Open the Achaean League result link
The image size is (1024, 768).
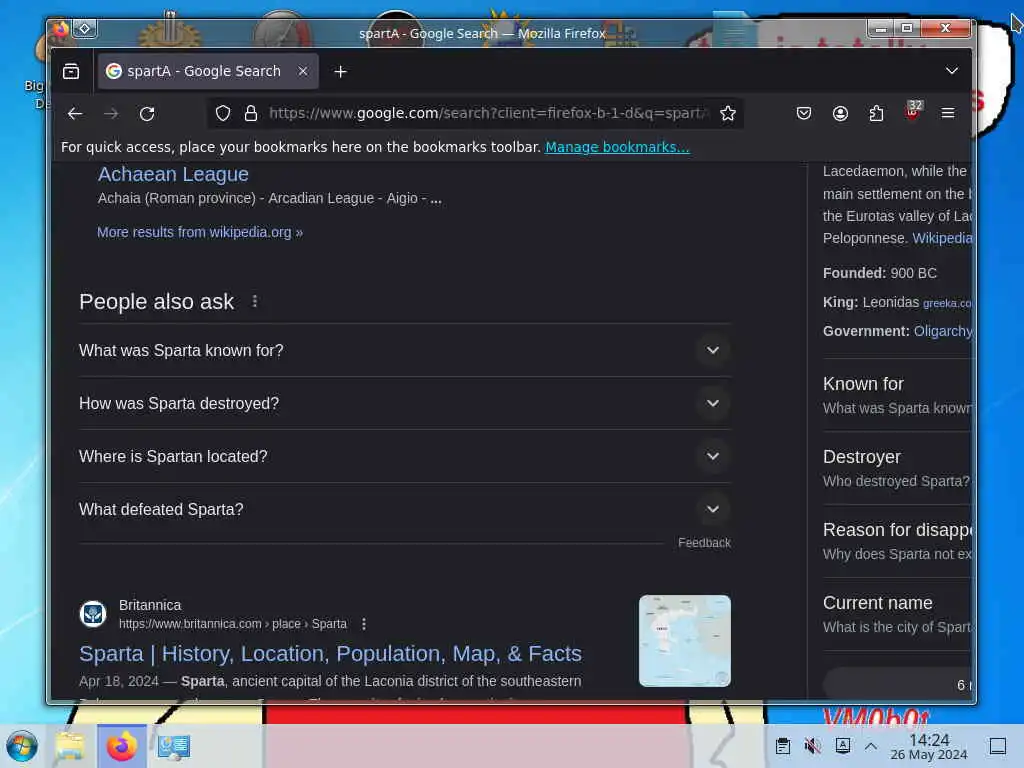click(173, 174)
